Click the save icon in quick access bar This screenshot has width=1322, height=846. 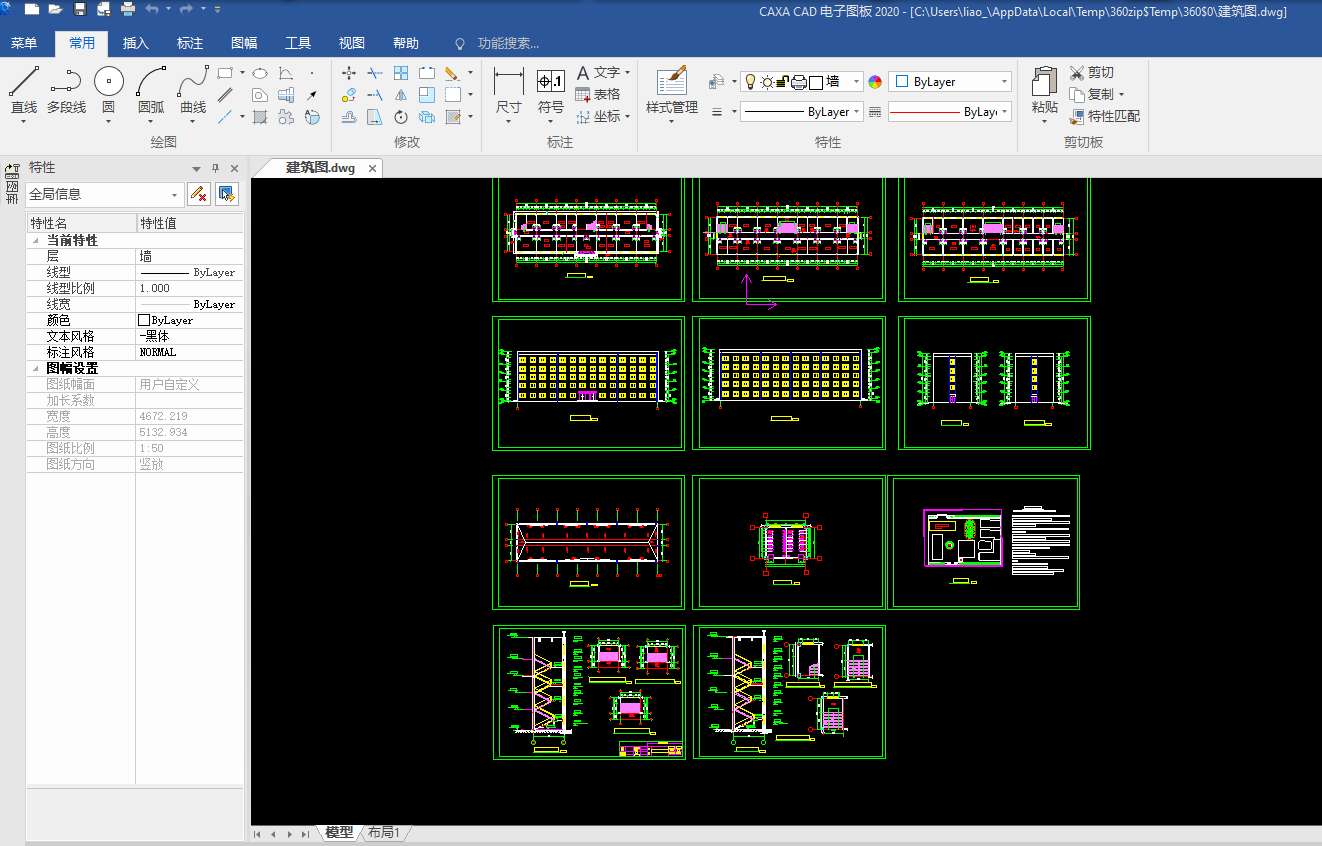click(x=80, y=10)
